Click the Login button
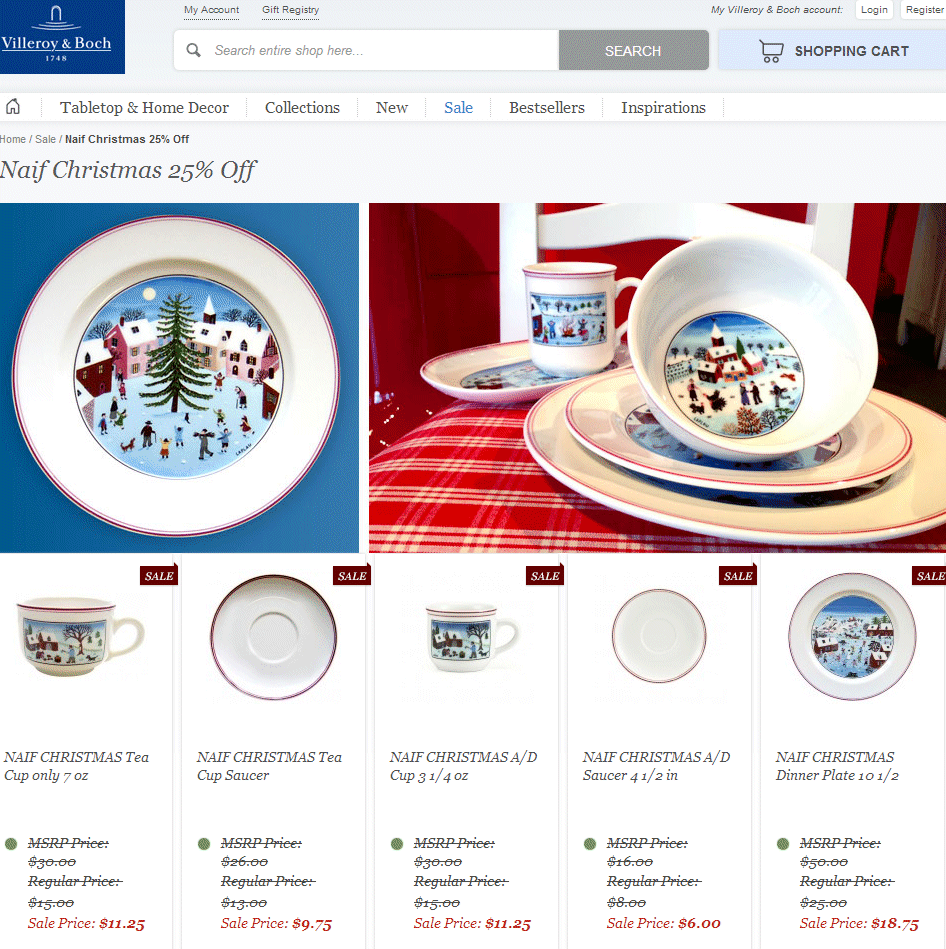946x949 pixels. coord(874,10)
